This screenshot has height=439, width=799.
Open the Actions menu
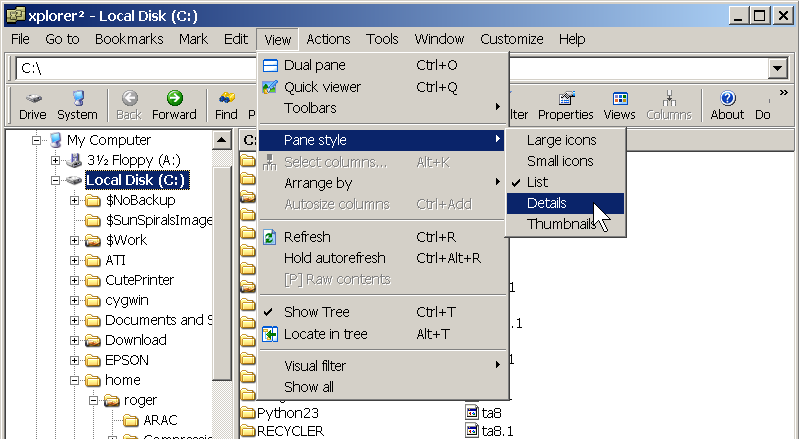pyautogui.click(x=328, y=39)
